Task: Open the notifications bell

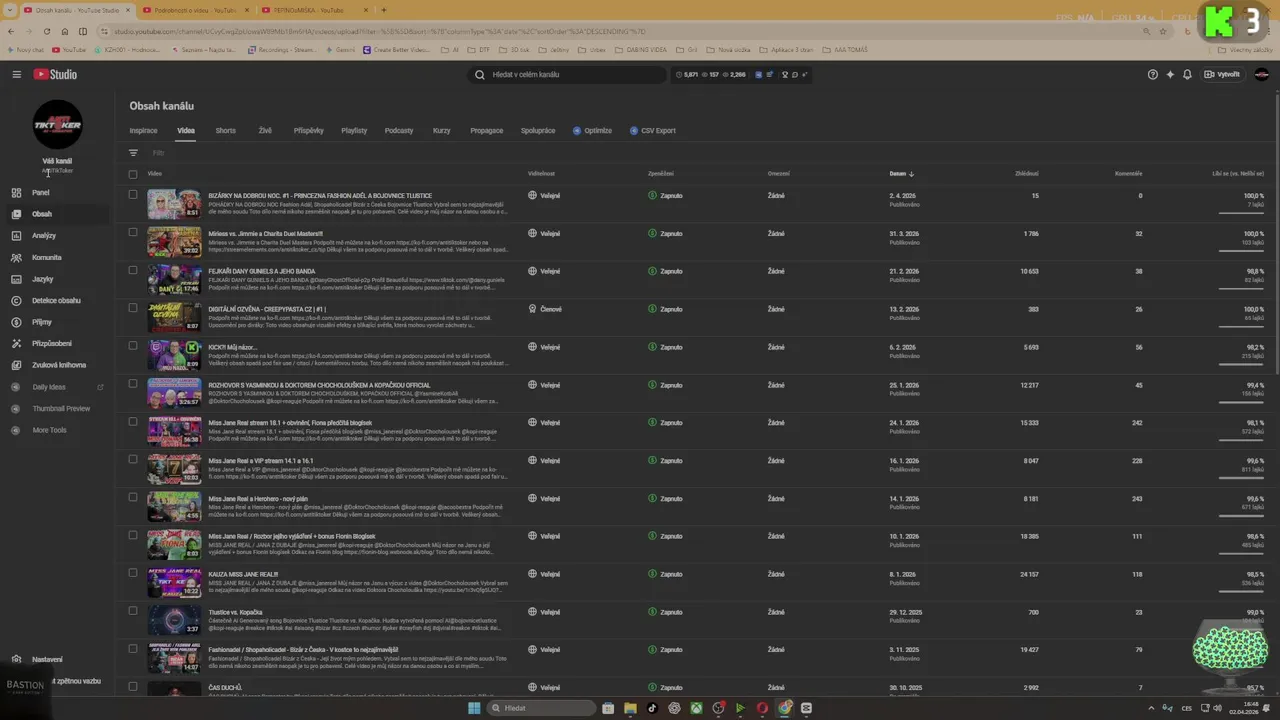Action: [x=1187, y=74]
